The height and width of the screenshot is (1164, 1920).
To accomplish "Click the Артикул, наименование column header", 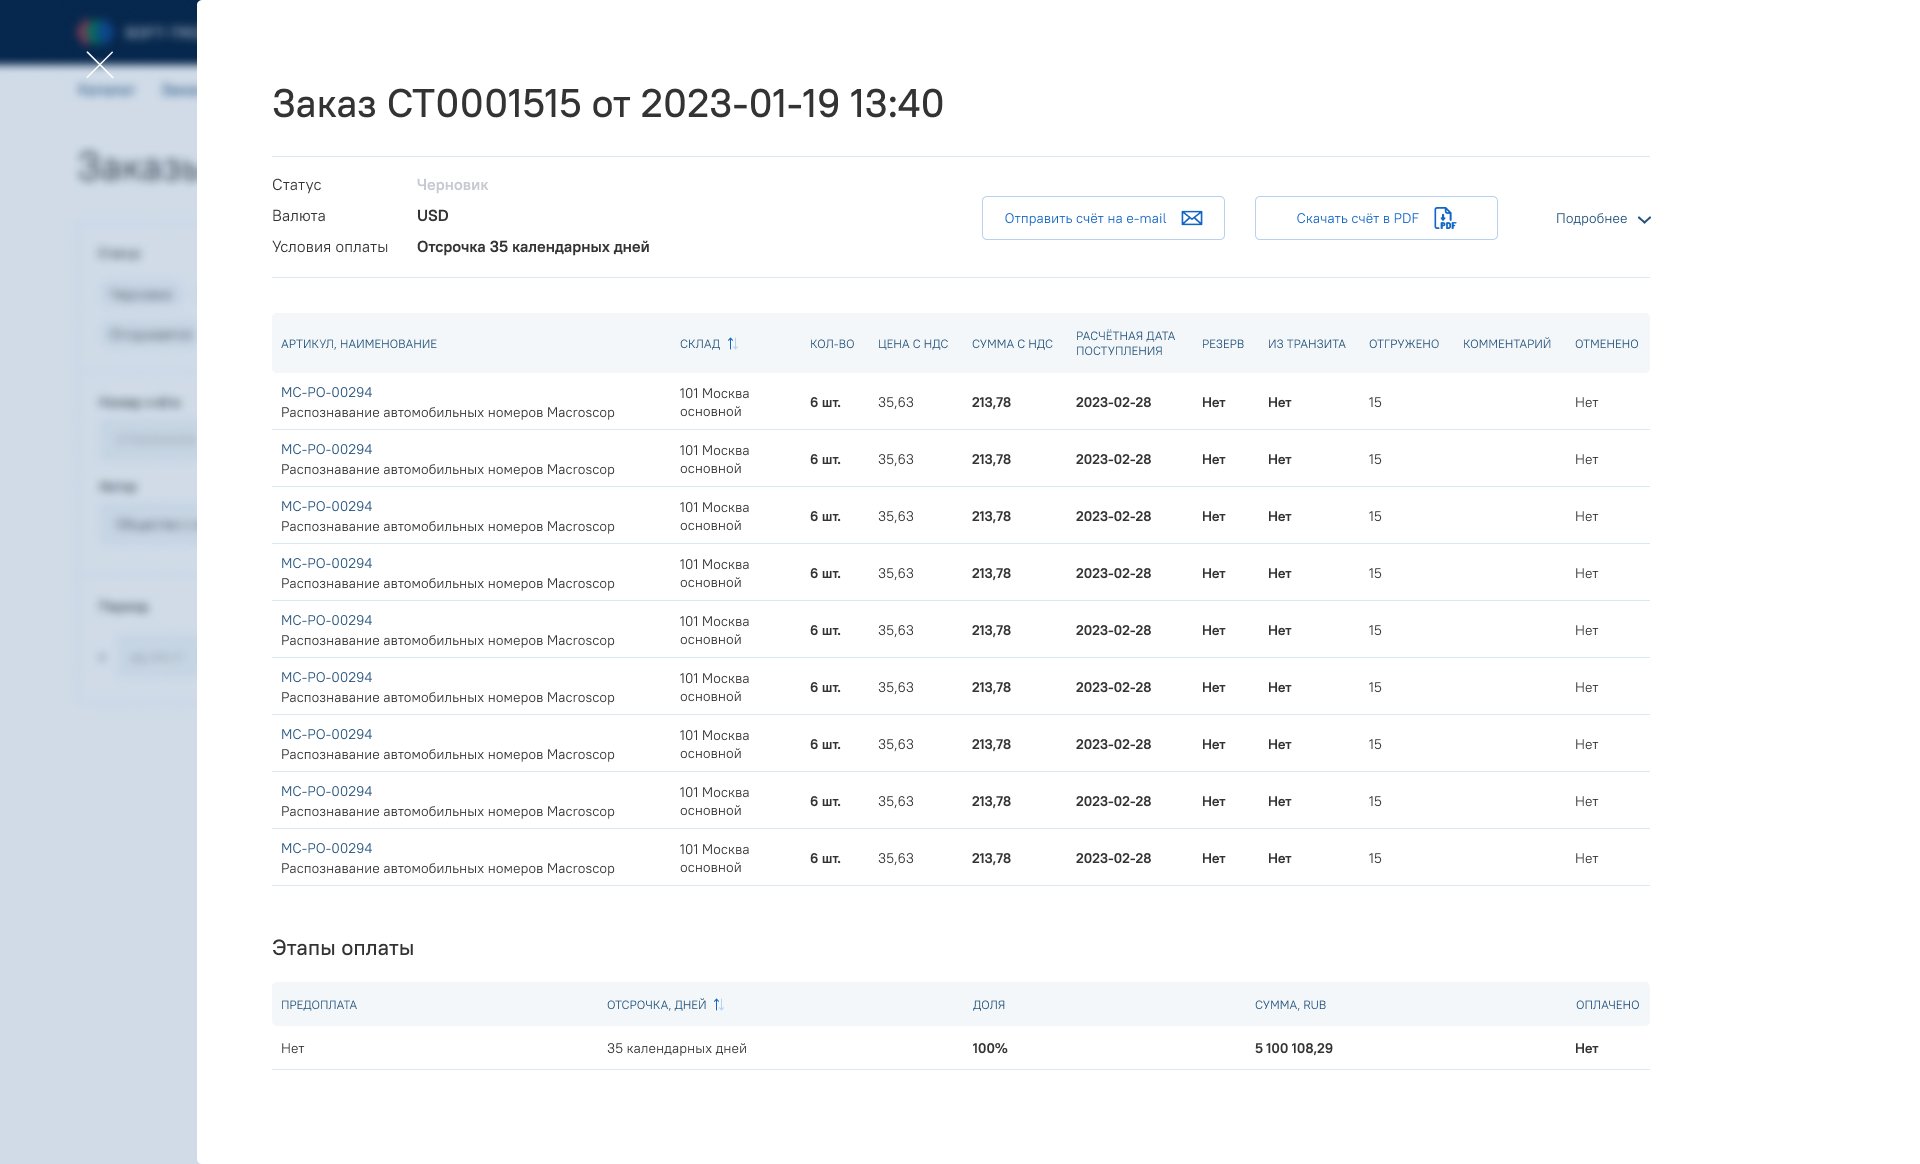I will pyautogui.click(x=359, y=344).
